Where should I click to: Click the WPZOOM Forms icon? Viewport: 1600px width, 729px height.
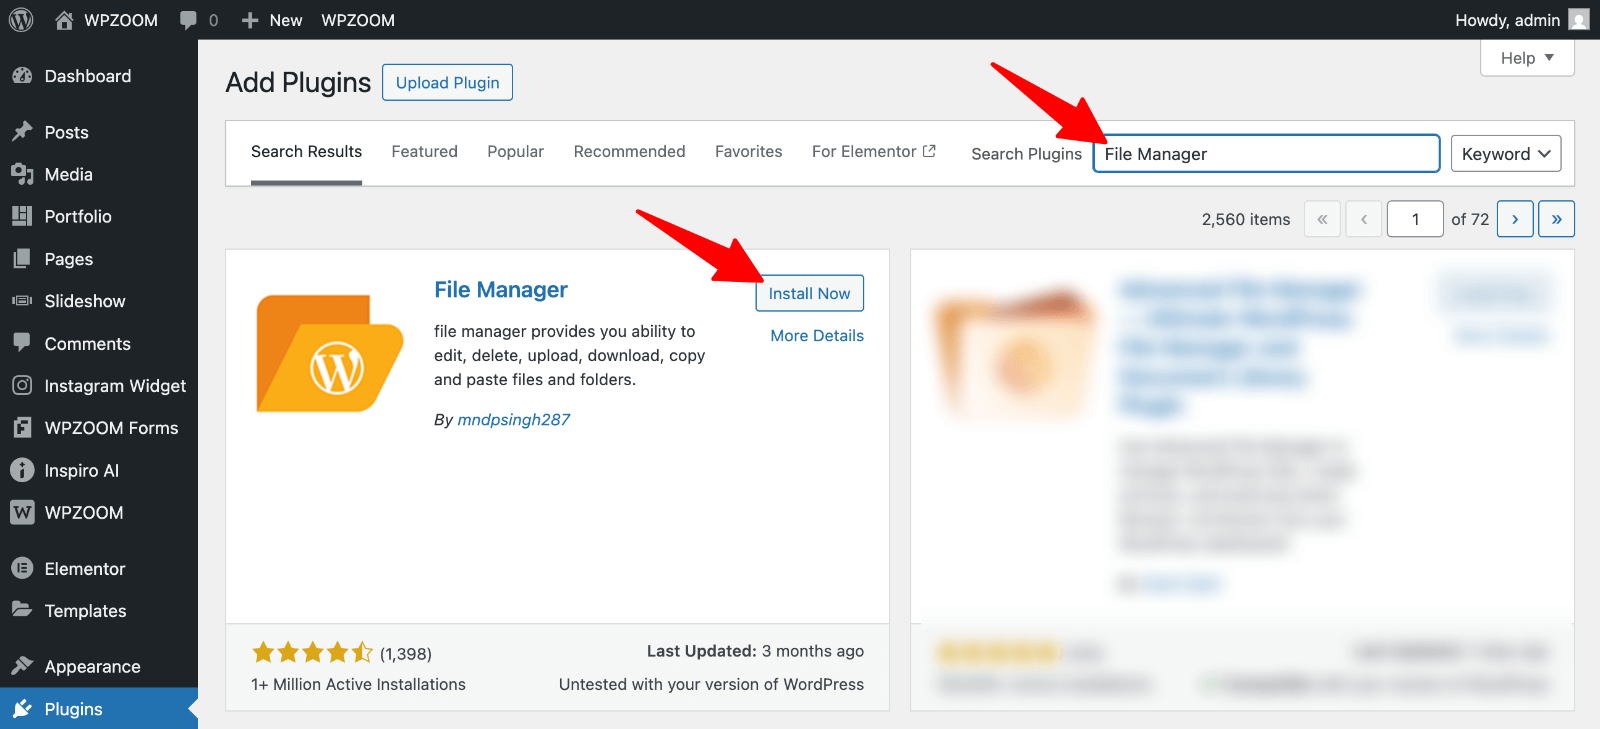click(x=22, y=428)
